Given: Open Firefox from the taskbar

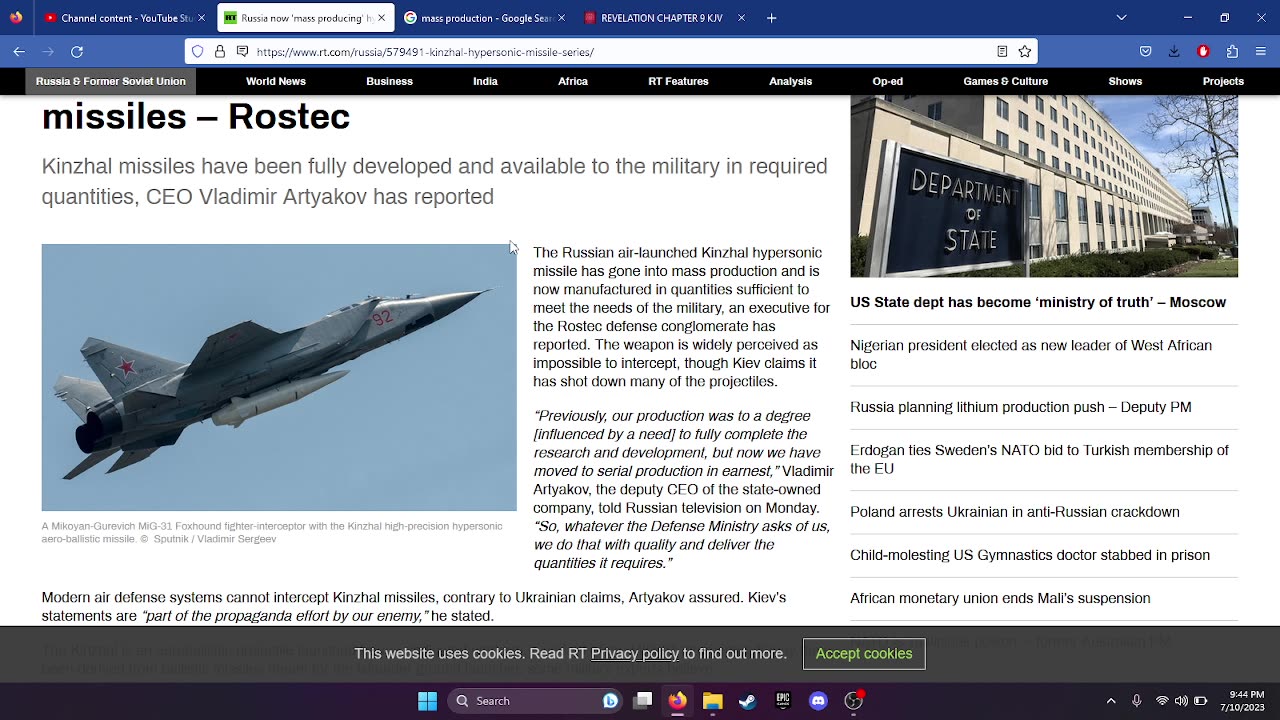Looking at the screenshot, I should click(678, 701).
